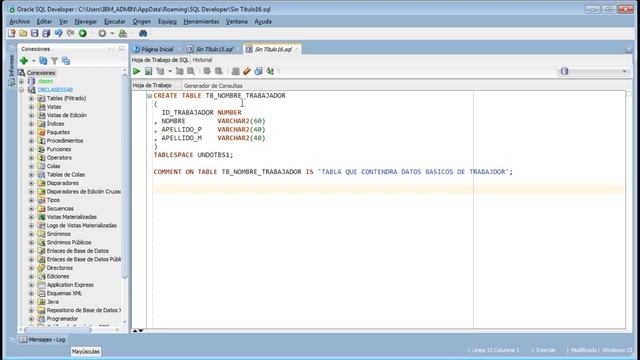This screenshot has height=360, width=640.
Task: Expand the Tablas (Filtrado) node
Action: pos(31,98)
